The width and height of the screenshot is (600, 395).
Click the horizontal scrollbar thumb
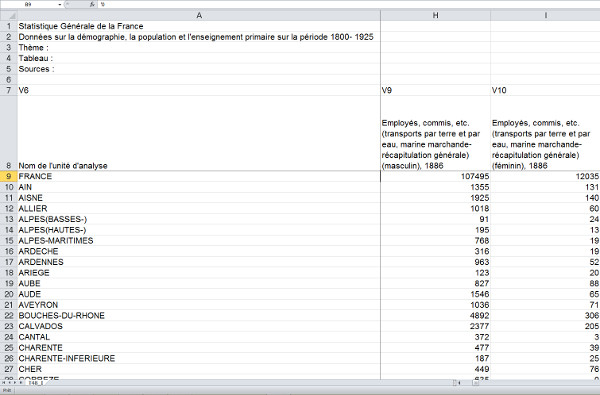point(475,382)
